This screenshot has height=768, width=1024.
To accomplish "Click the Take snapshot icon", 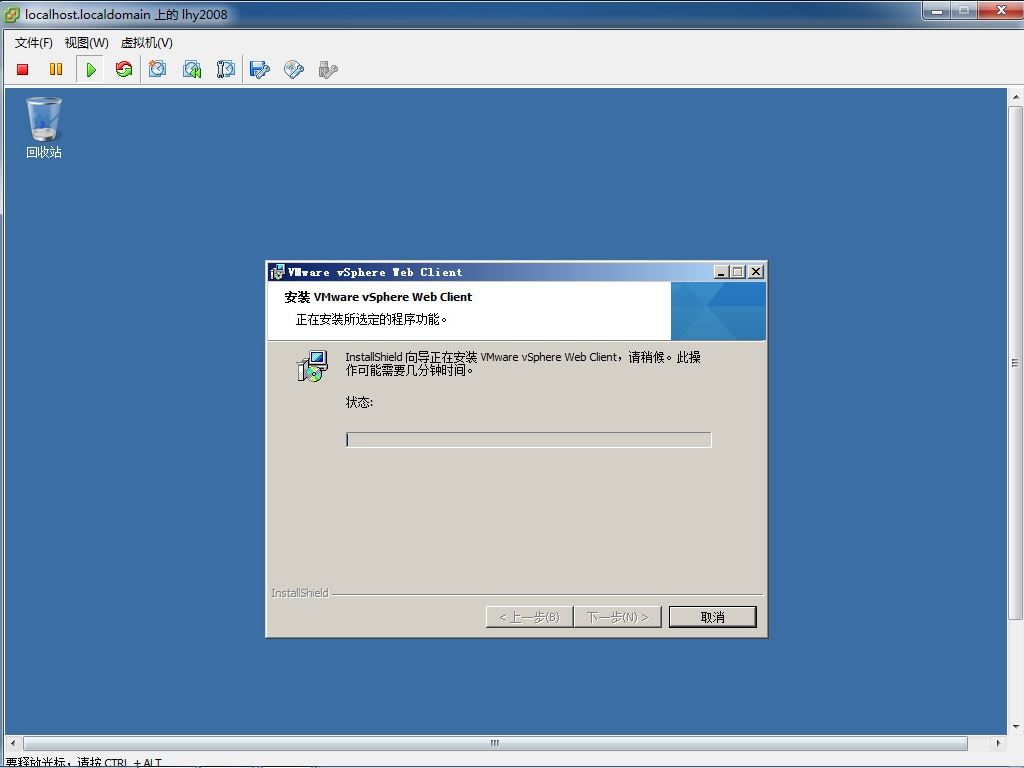I will tap(157, 69).
